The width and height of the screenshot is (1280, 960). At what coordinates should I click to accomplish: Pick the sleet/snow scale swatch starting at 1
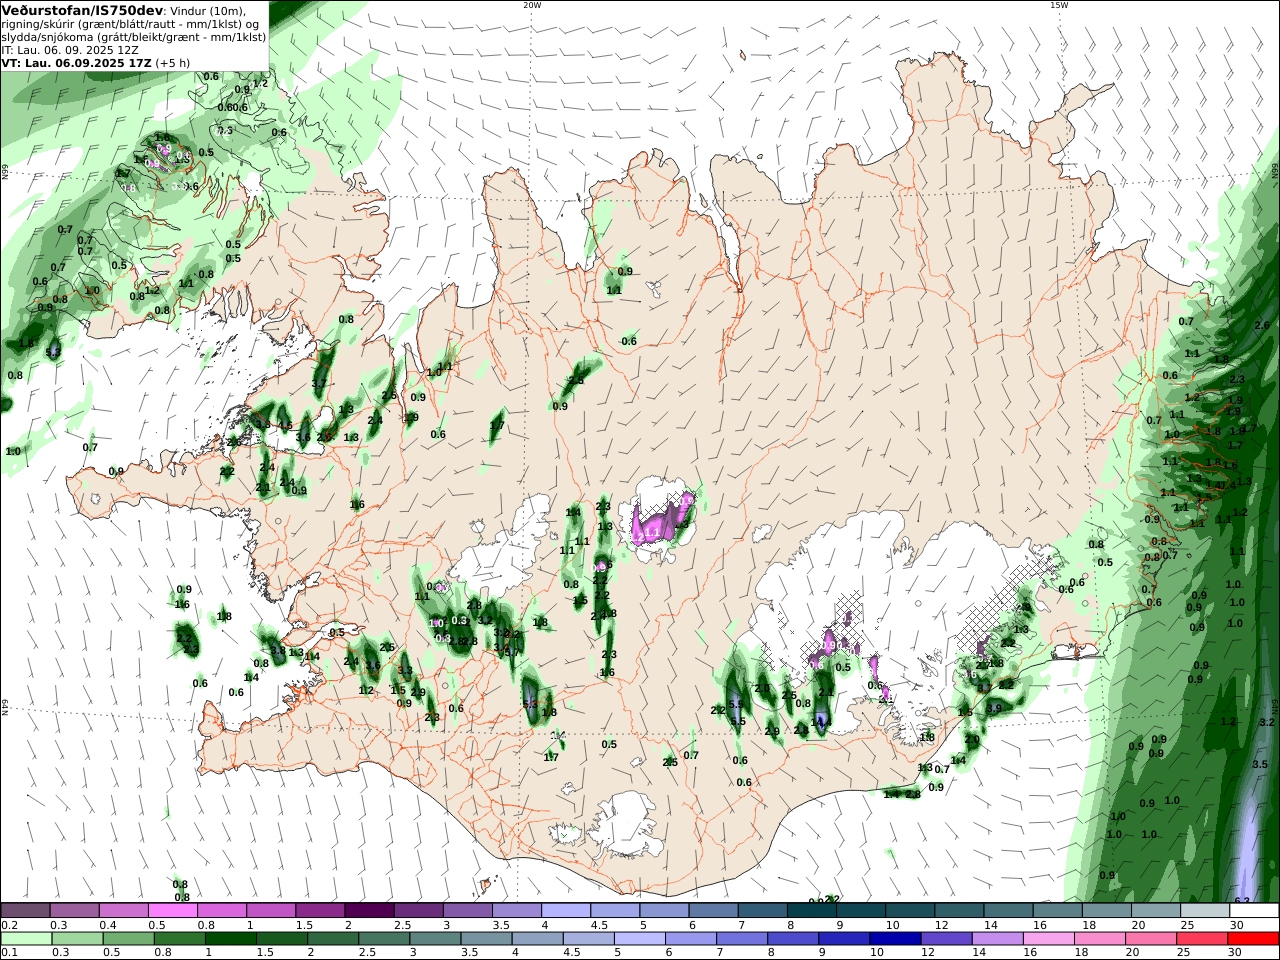[x=271, y=910]
